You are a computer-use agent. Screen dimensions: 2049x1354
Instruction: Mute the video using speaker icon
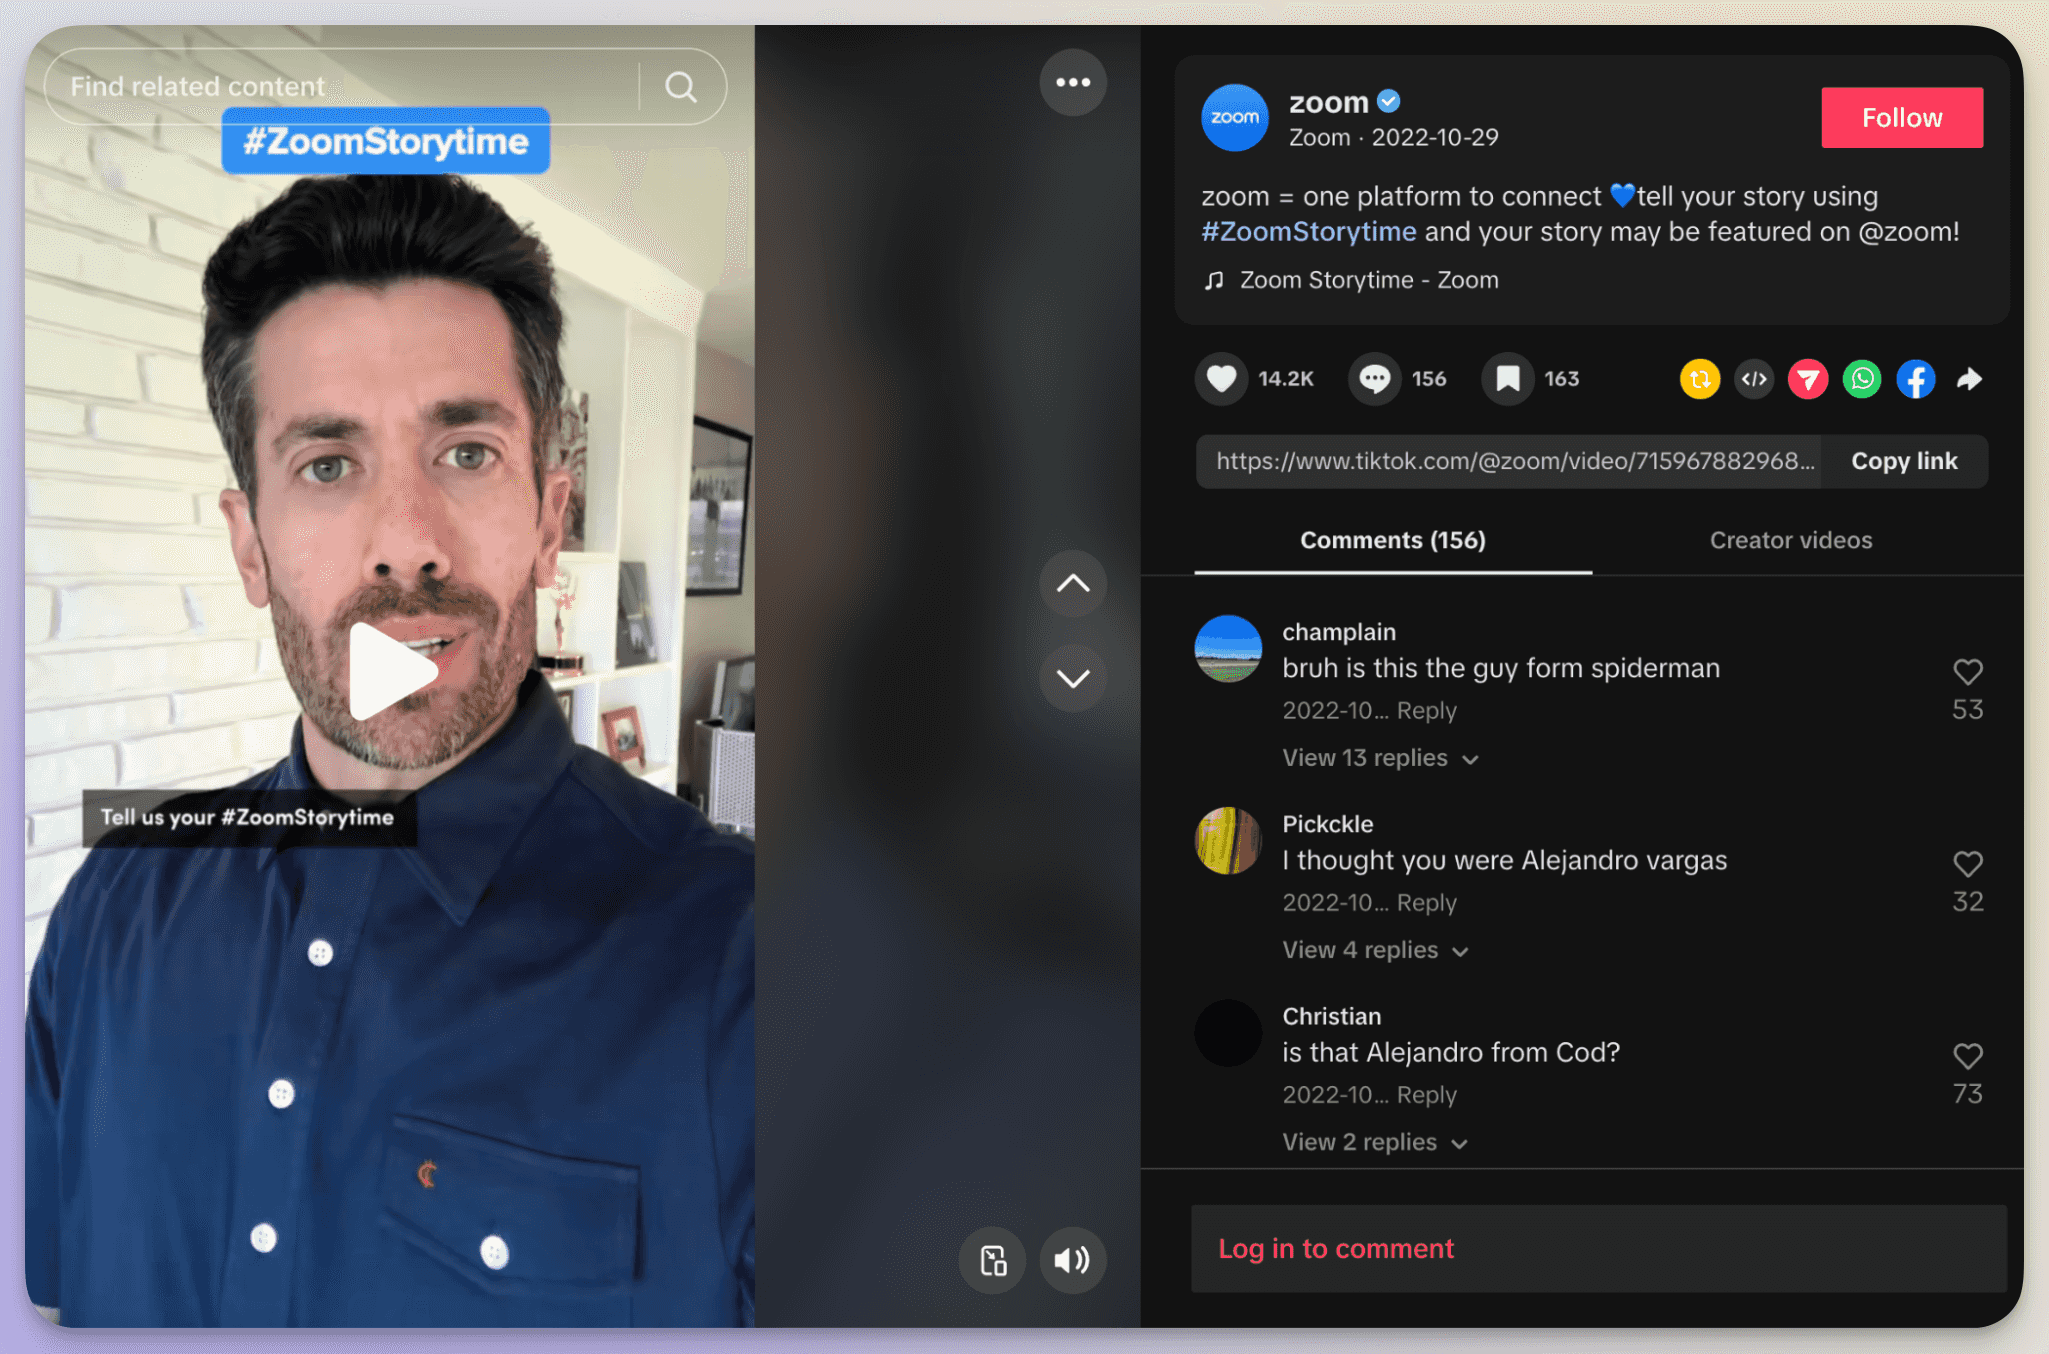1072,1260
